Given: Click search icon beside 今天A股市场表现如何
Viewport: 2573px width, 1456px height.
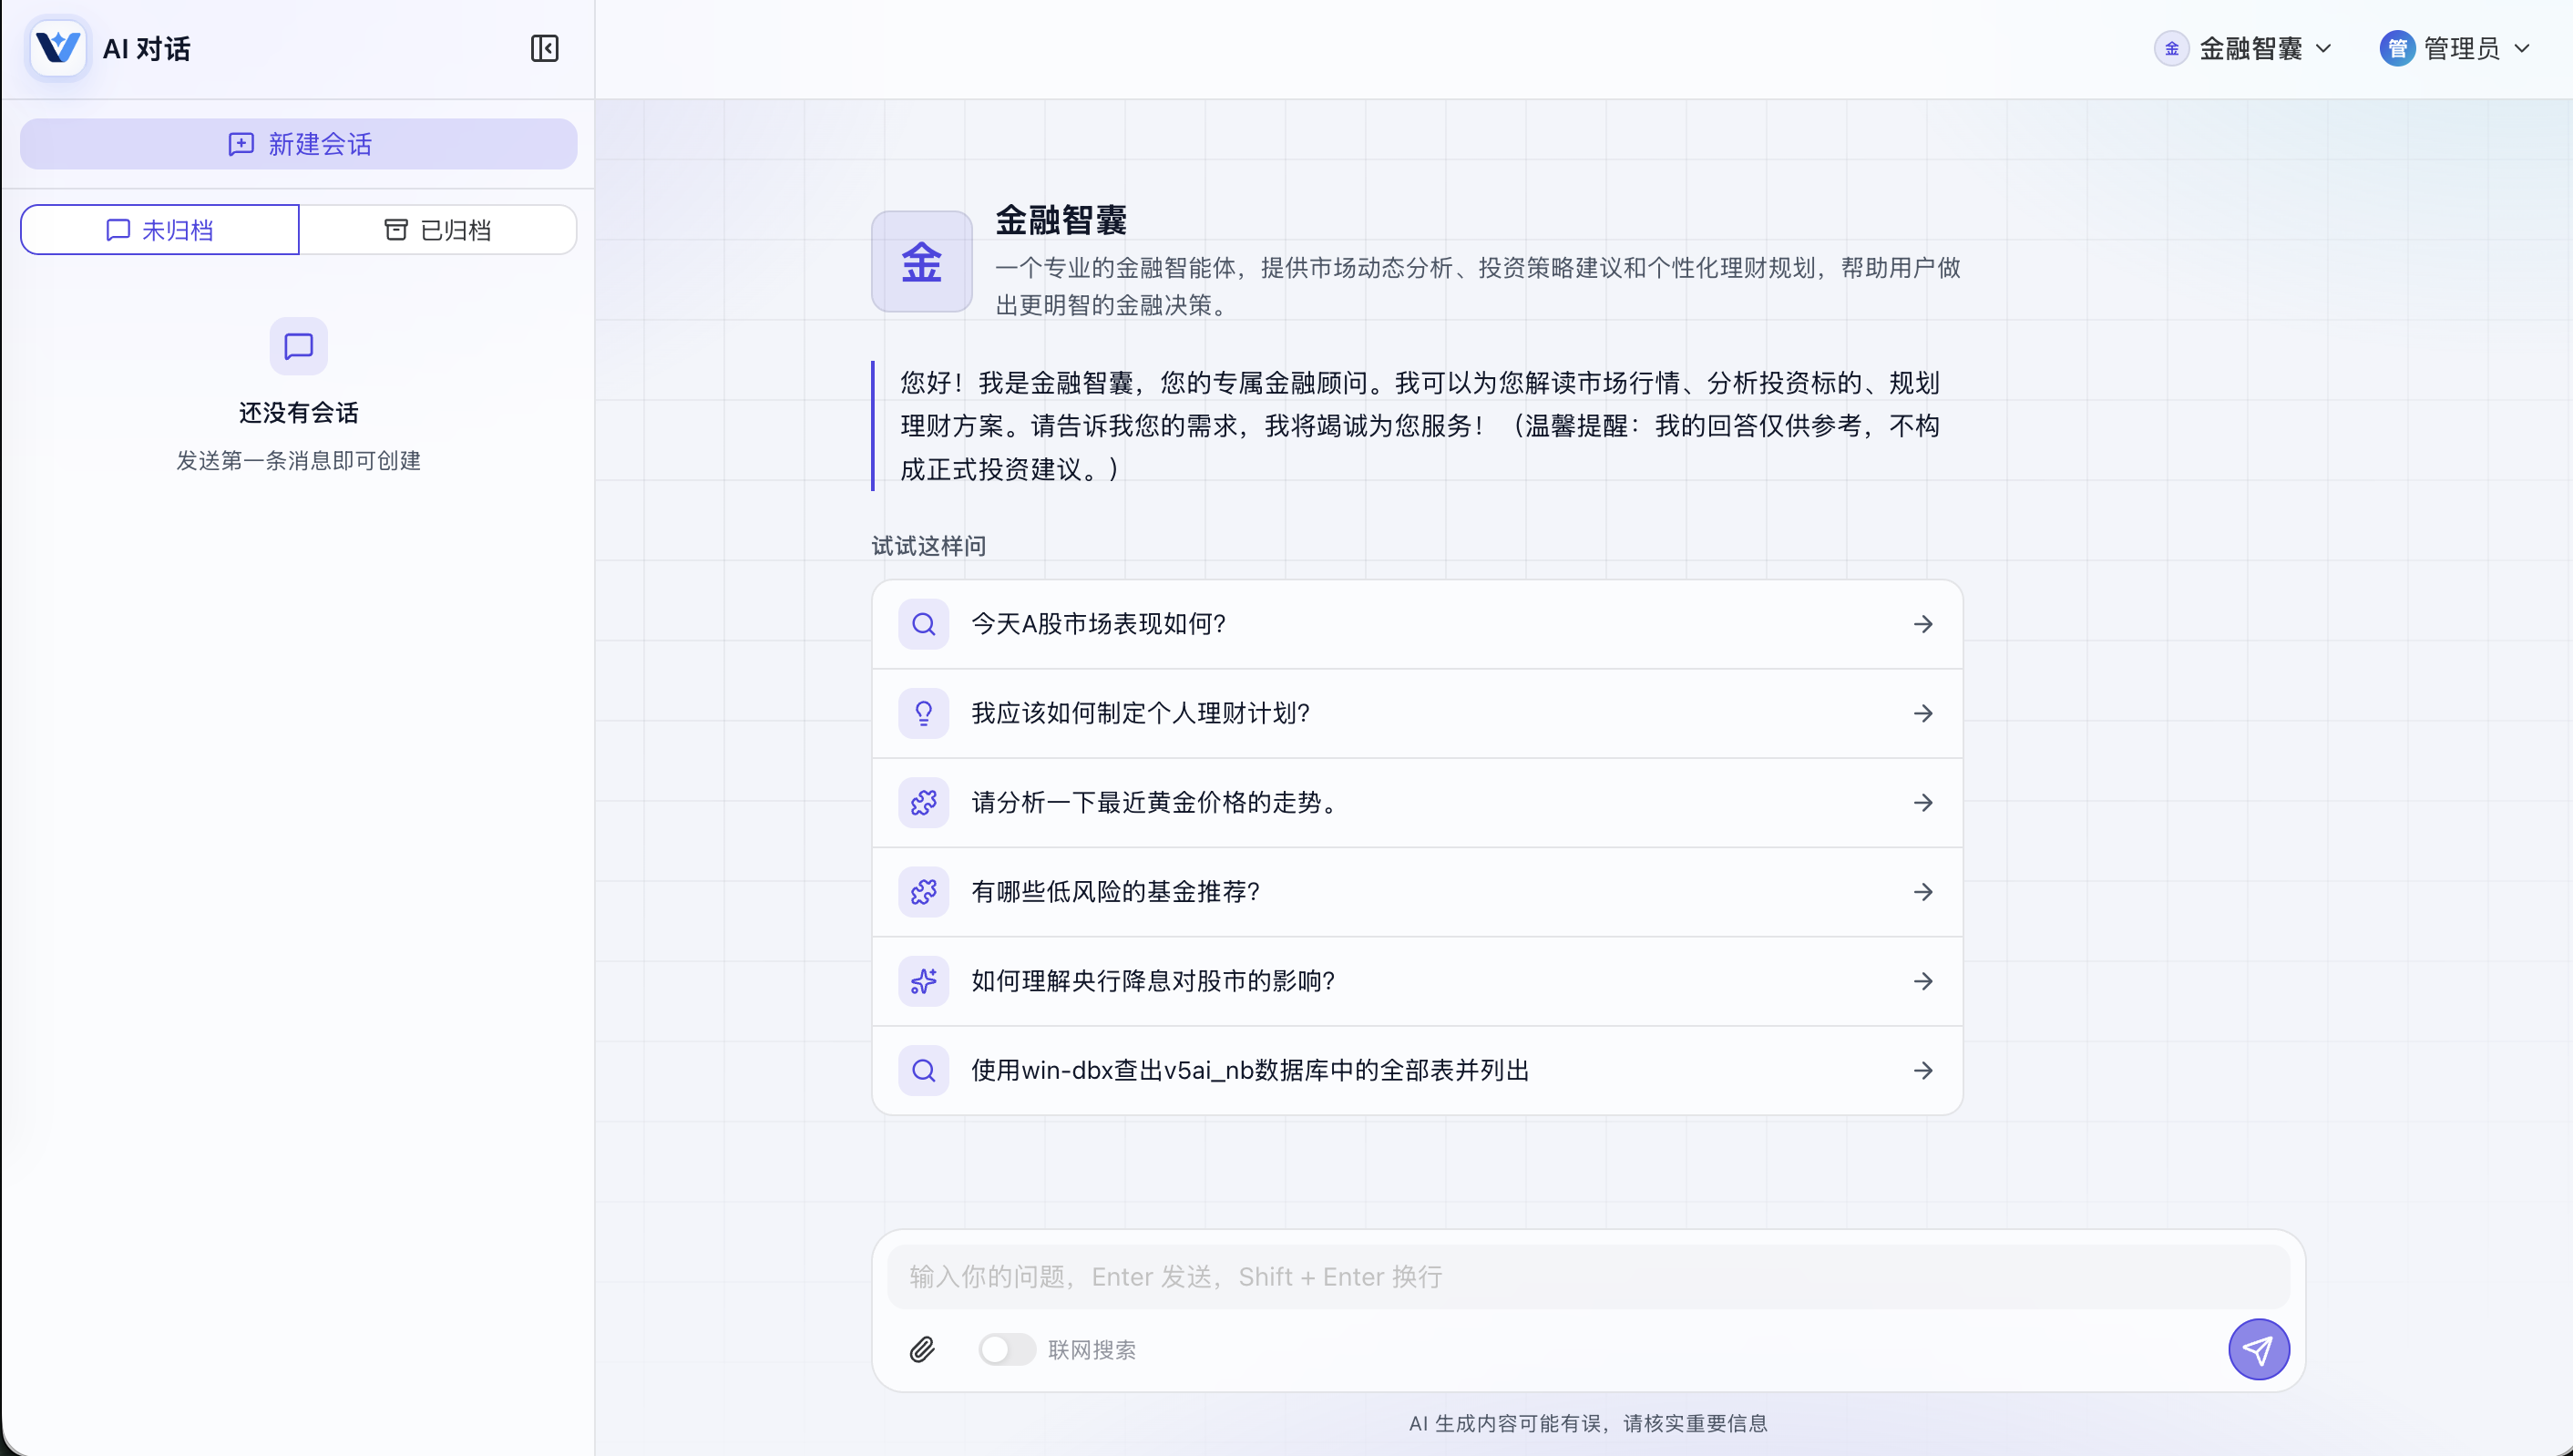Looking at the screenshot, I should (923, 624).
